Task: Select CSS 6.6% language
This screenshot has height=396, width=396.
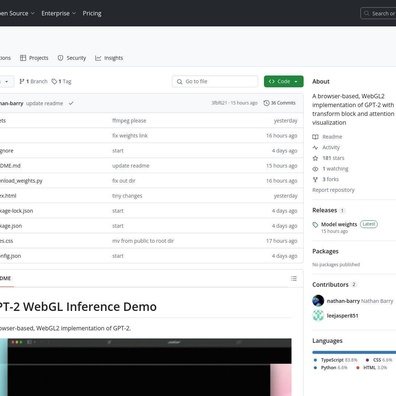Action: 379,360
